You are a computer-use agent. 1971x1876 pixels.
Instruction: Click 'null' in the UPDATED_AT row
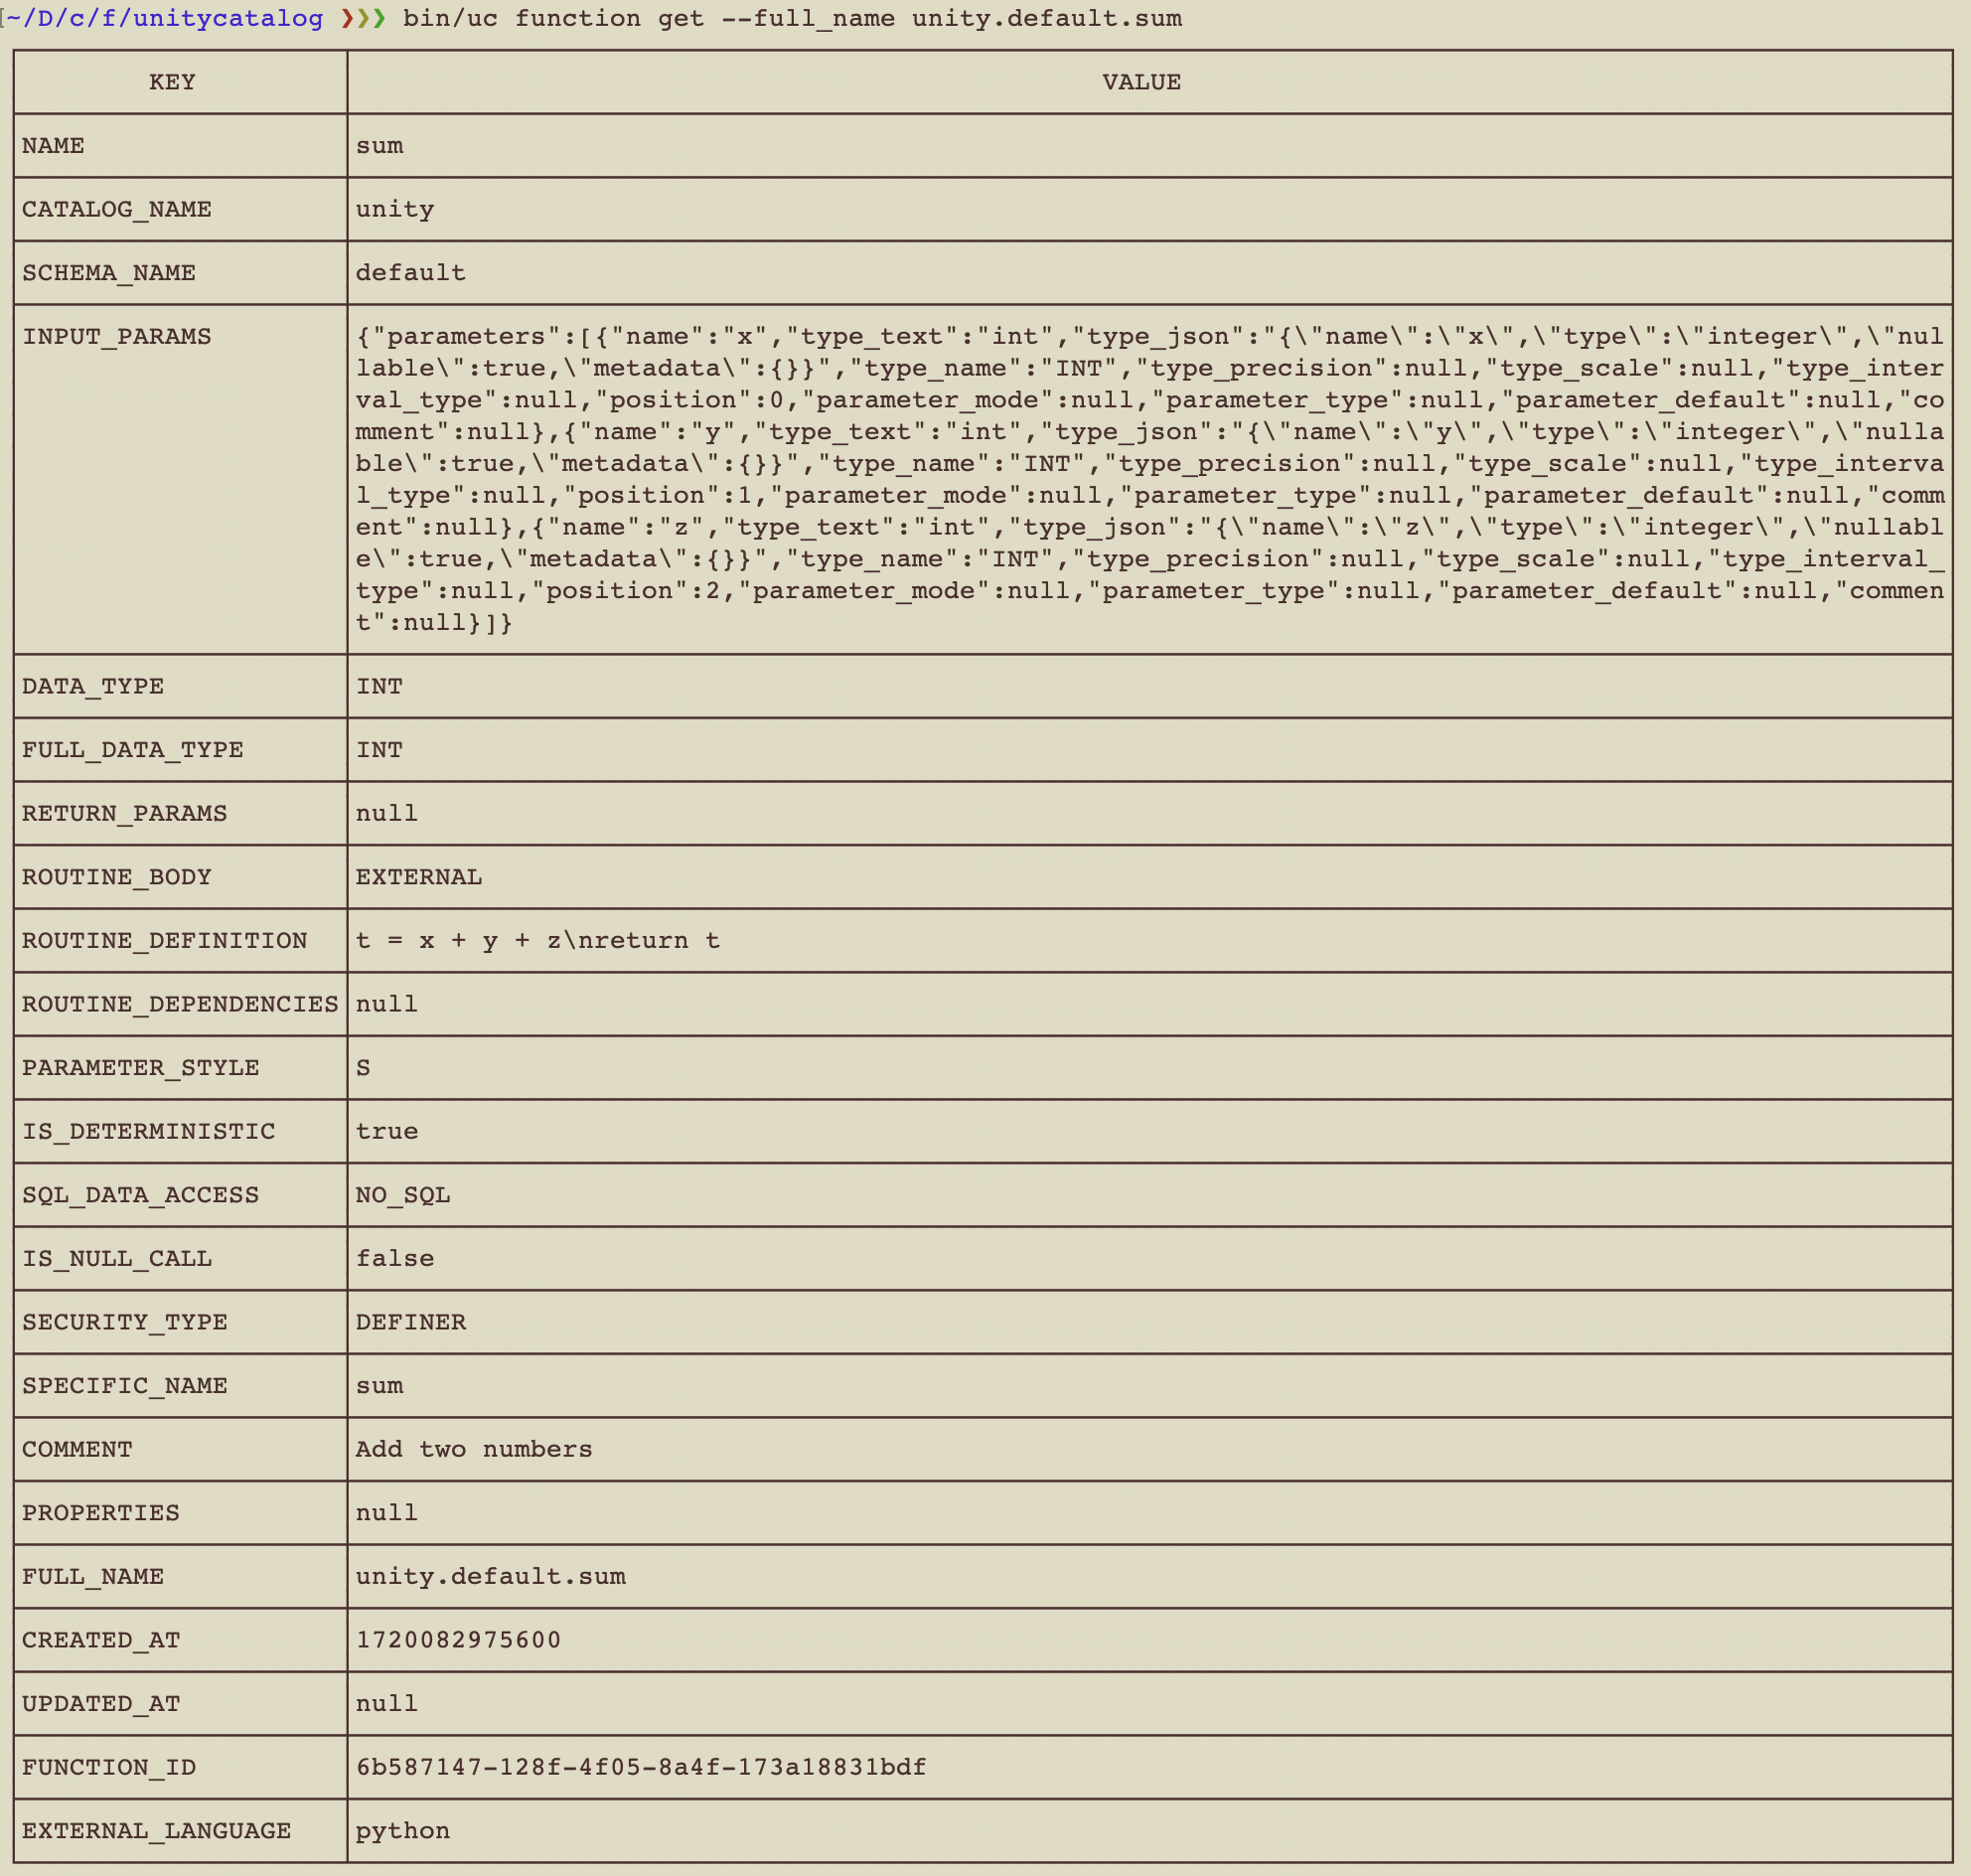[387, 1704]
